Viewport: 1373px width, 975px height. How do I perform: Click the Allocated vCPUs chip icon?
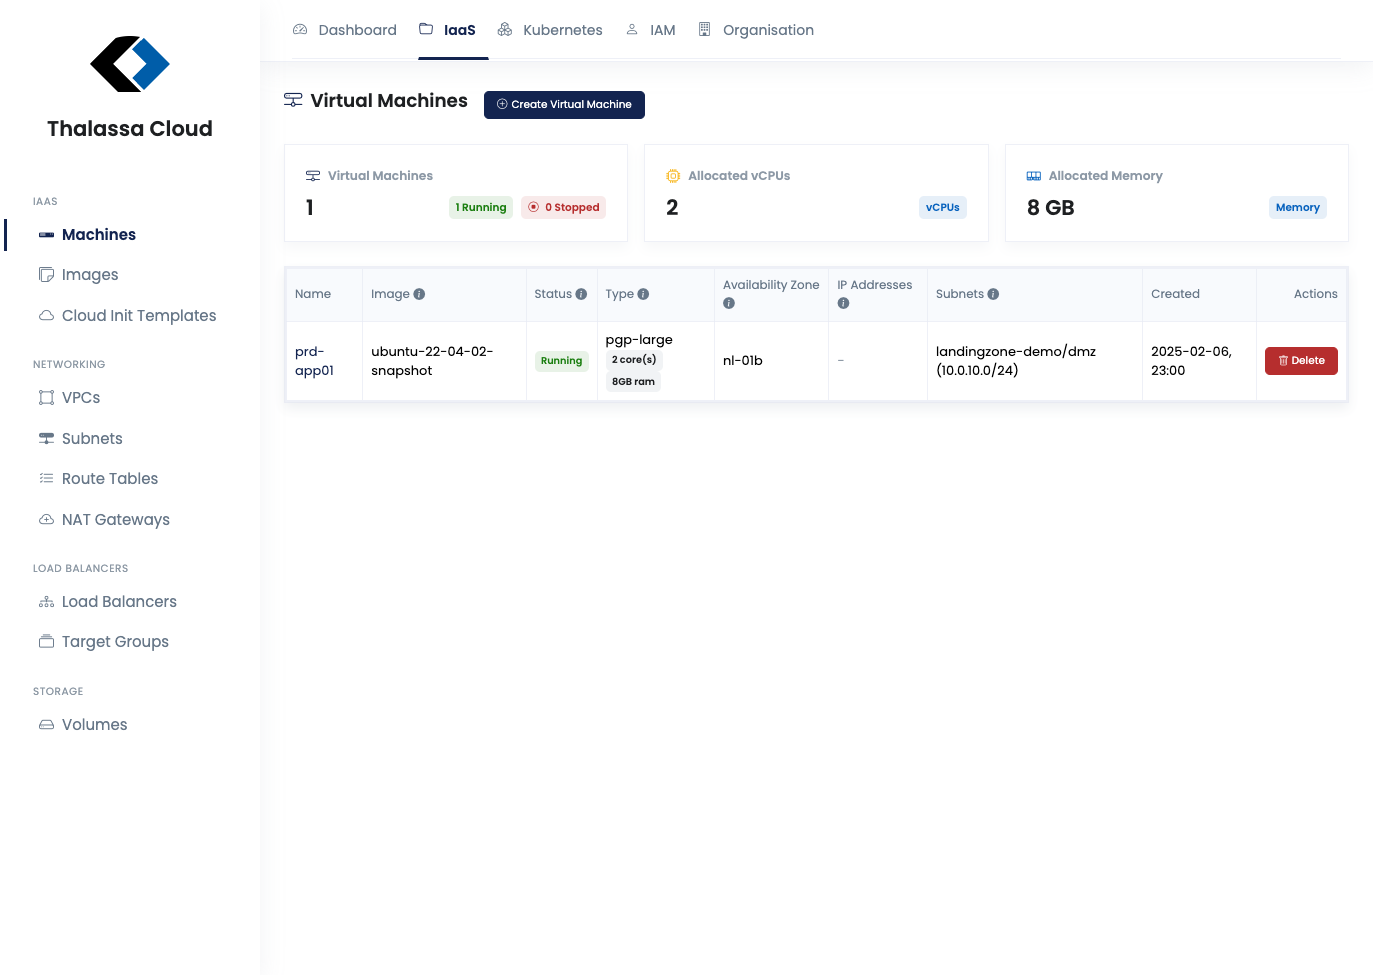pyautogui.click(x=673, y=176)
